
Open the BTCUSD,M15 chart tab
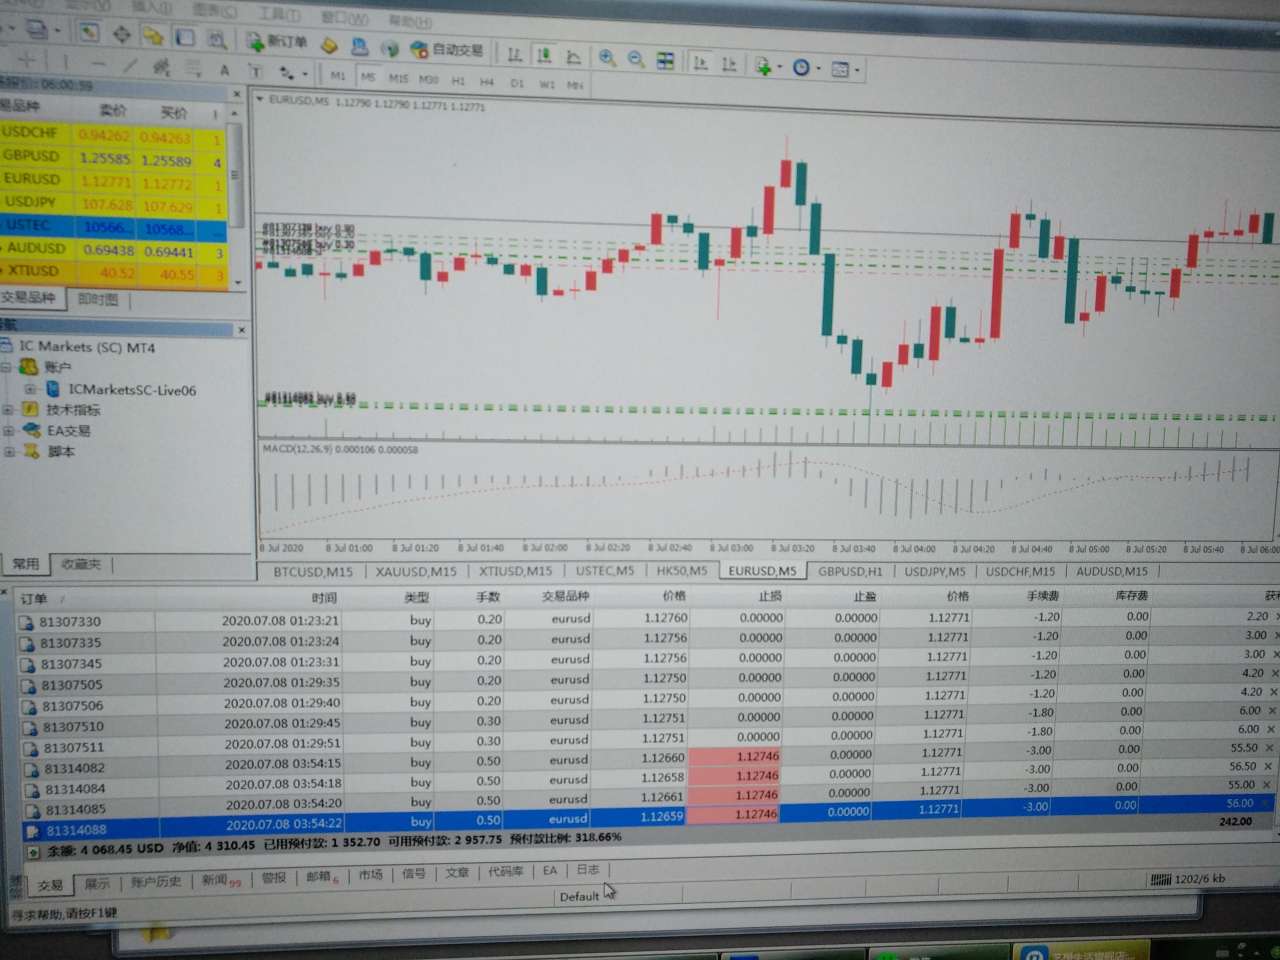click(313, 572)
